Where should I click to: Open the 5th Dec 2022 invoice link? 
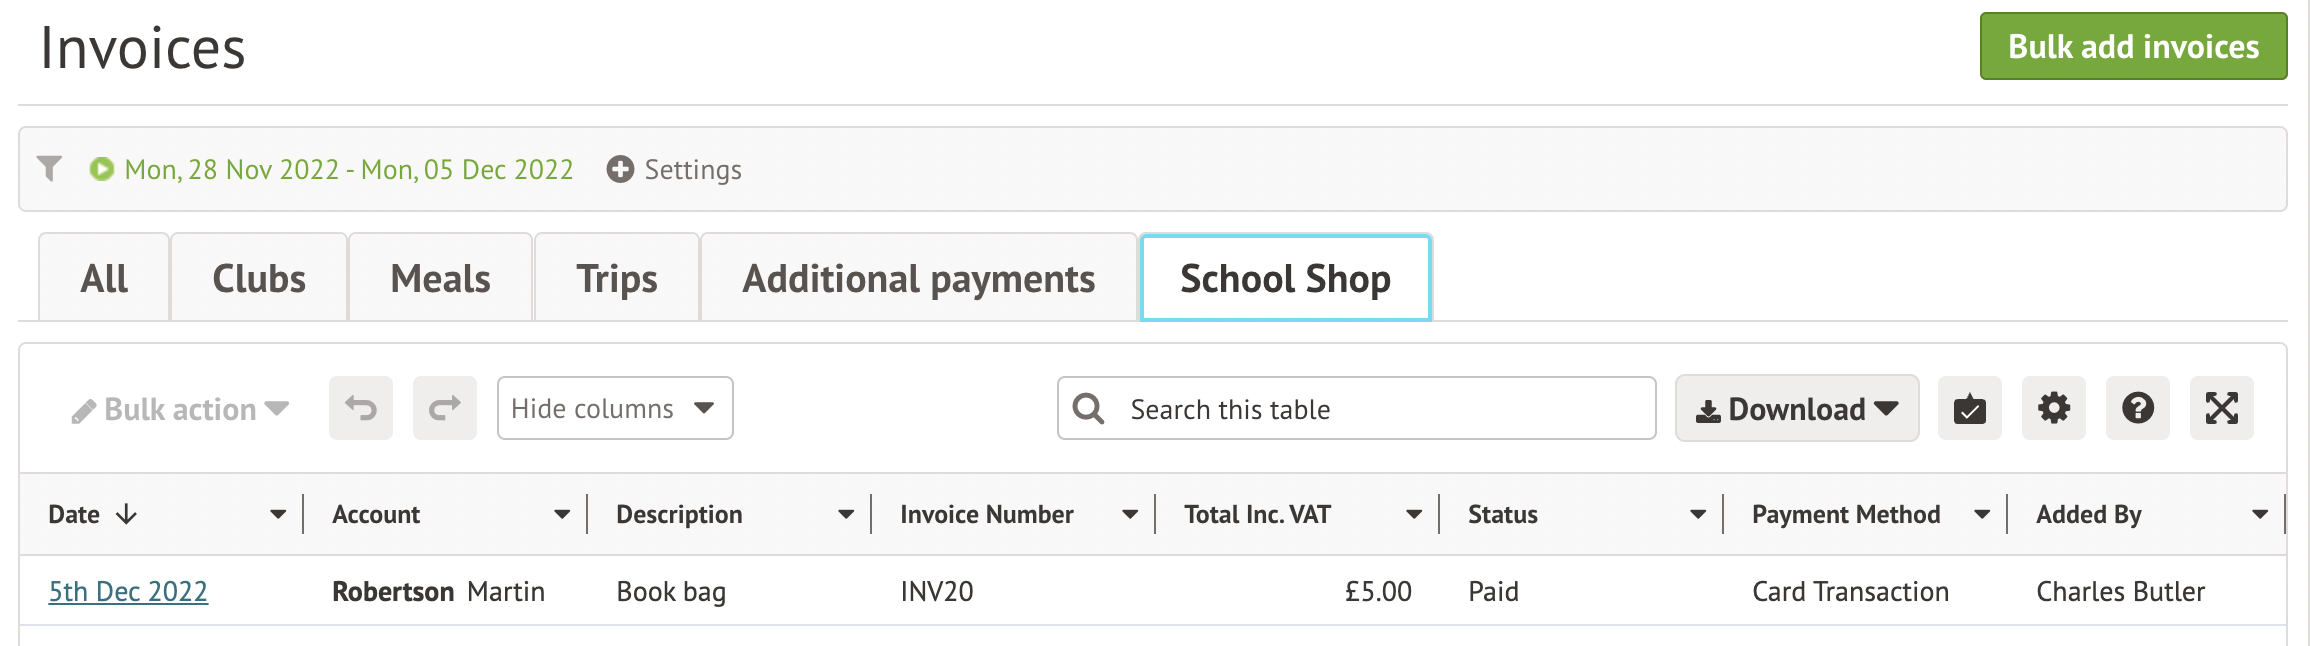(x=128, y=591)
